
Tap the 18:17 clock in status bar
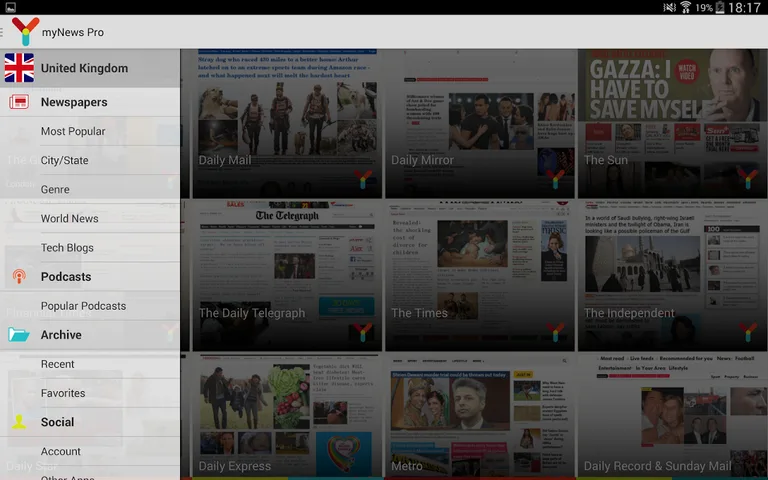[x=744, y=7]
